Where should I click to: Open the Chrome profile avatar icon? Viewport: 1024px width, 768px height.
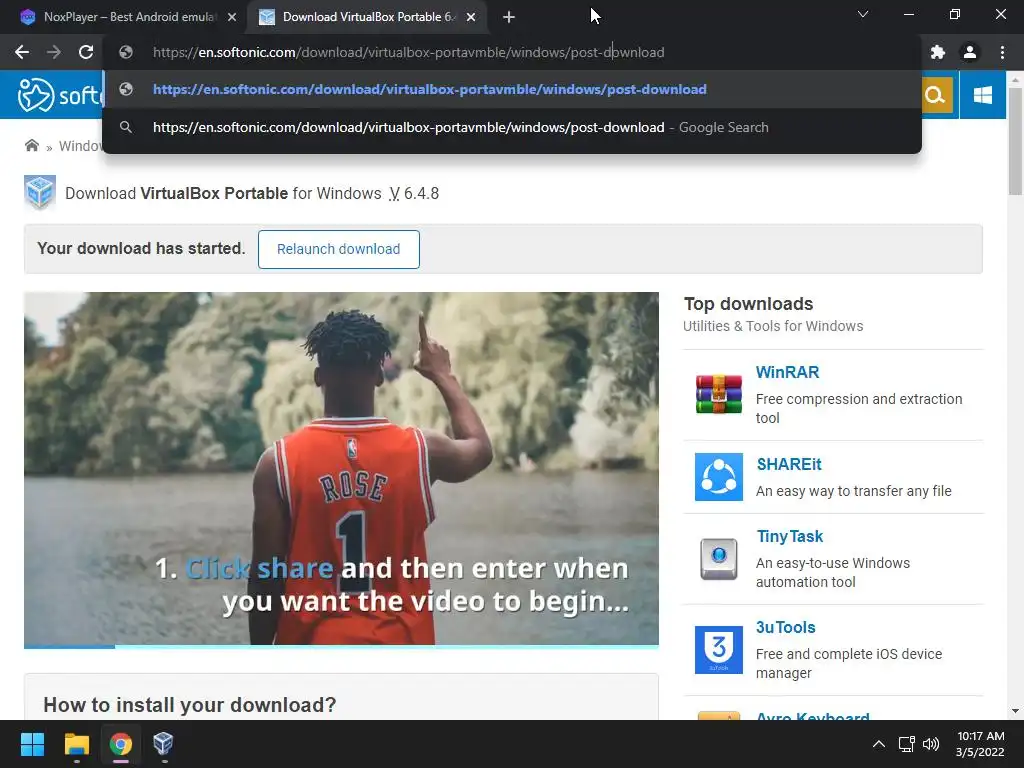[970, 52]
